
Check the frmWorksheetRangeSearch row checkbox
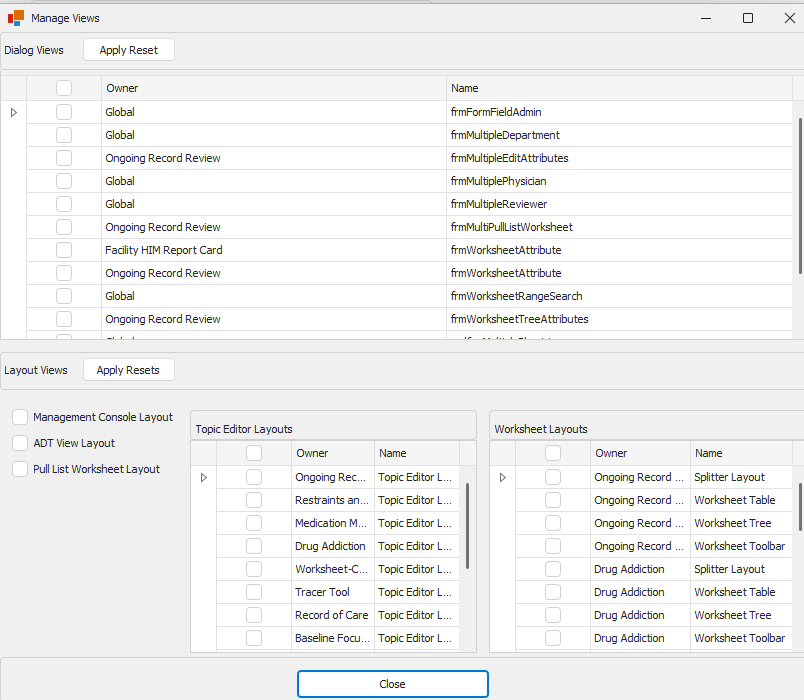click(x=64, y=296)
